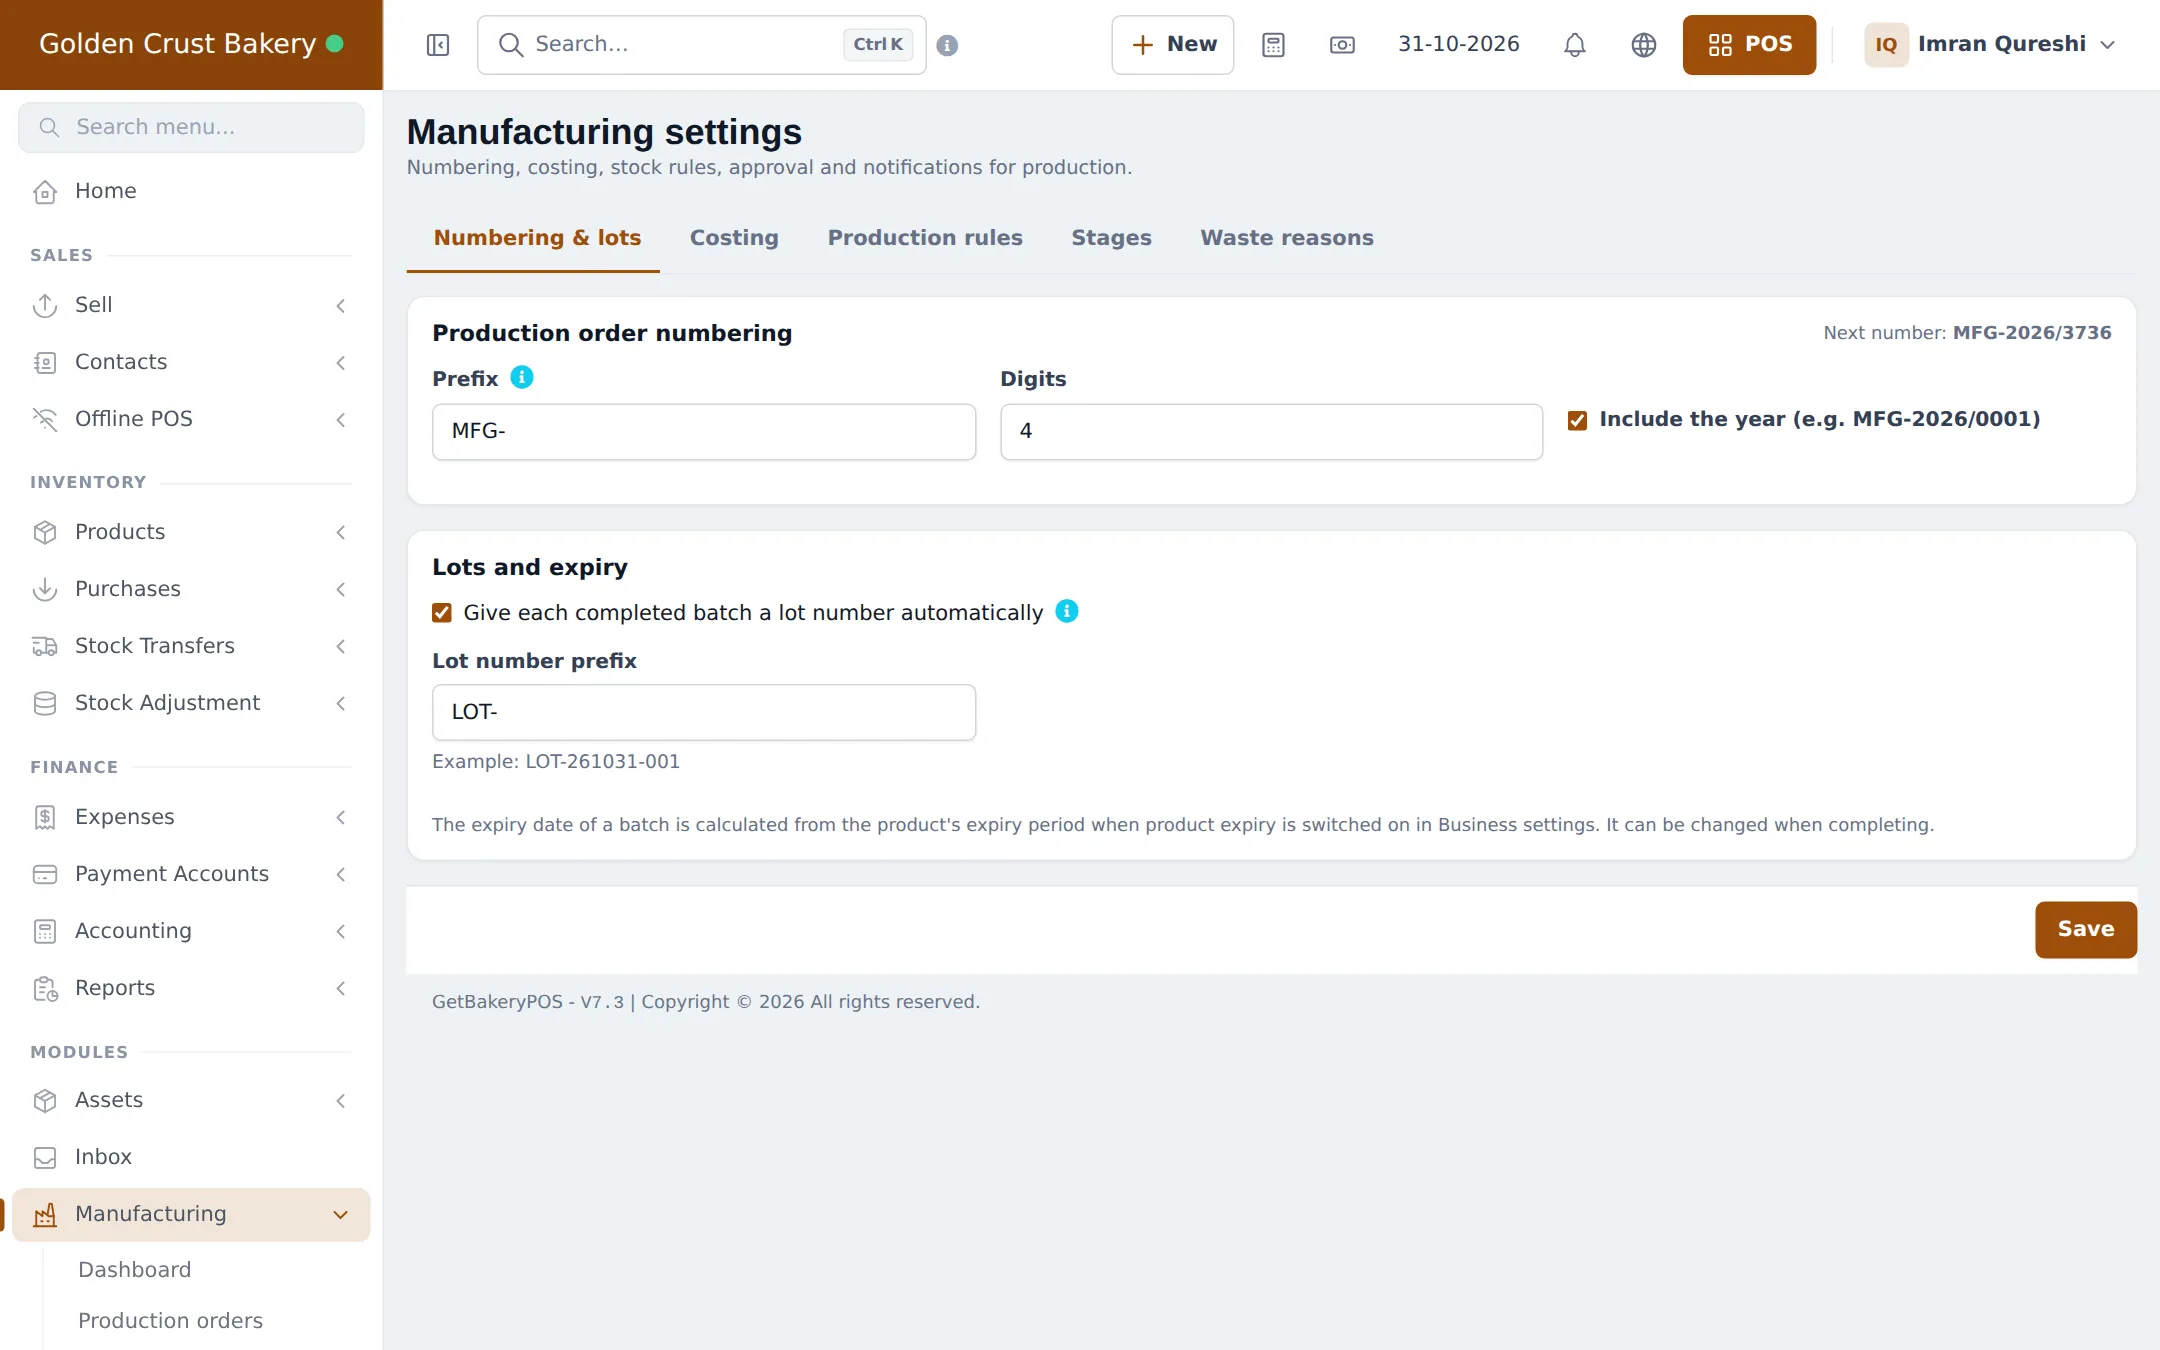Switch to Production rules tab
2160x1350 pixels.
pyautogui.click(x=925, y=238)
